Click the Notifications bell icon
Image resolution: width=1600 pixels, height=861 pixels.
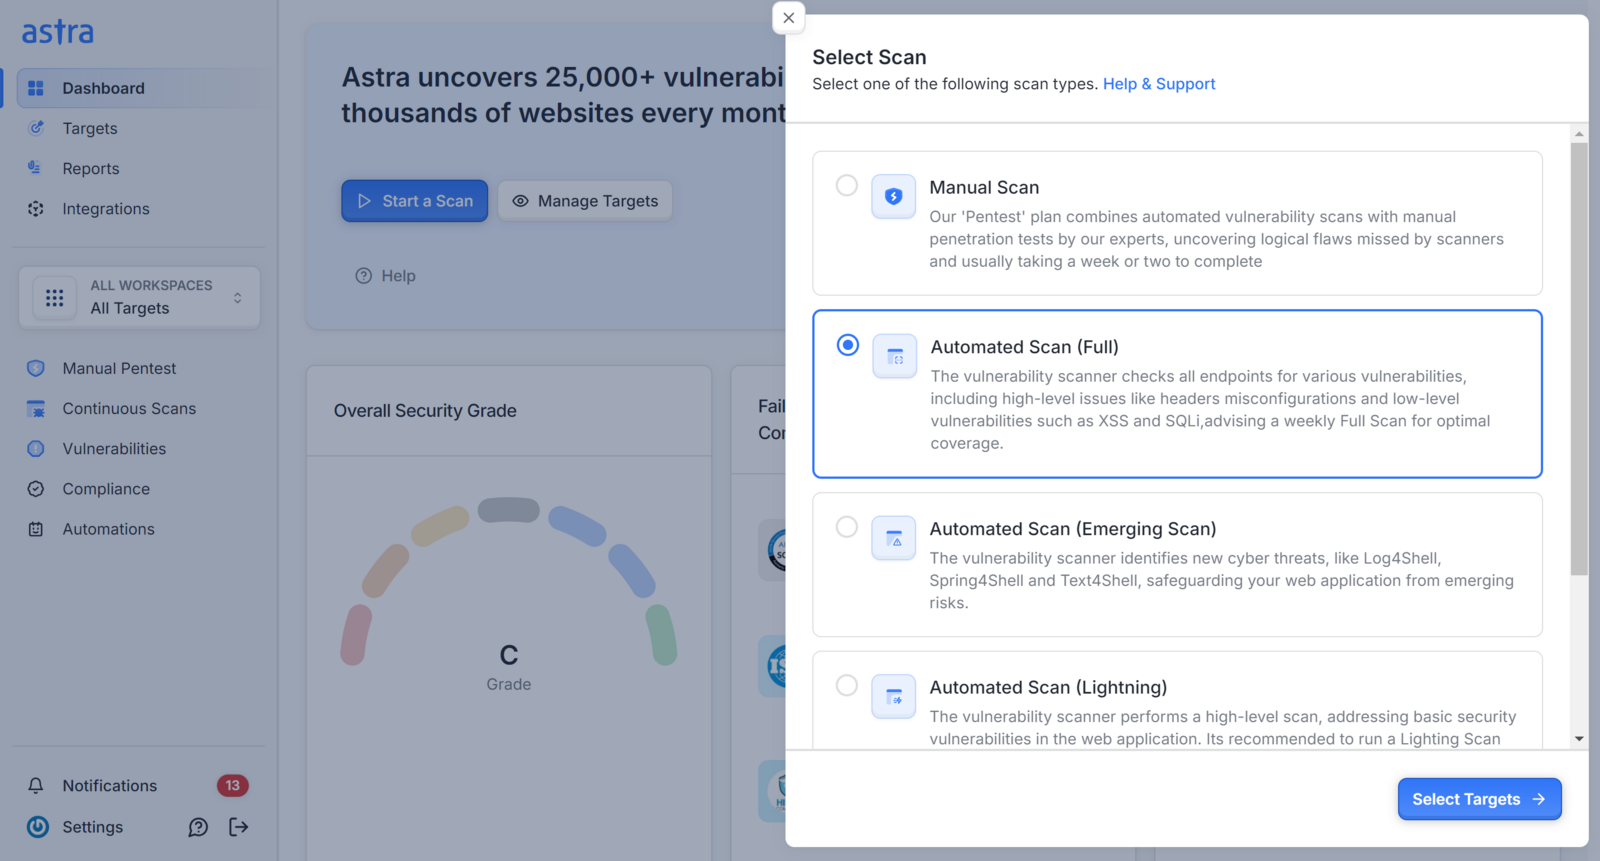(36, 786)
